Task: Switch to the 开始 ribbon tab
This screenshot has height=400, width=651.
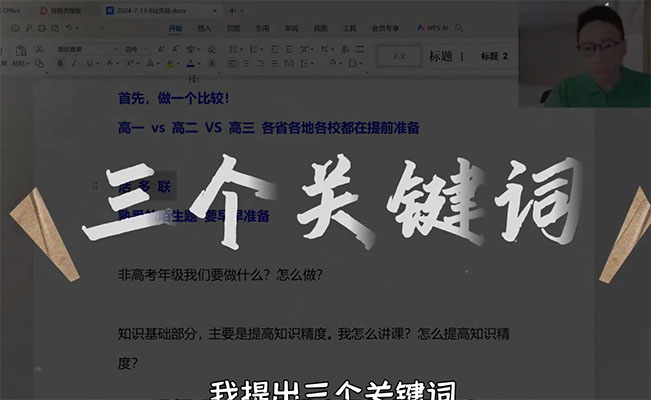Action: [x=176, y=29]
